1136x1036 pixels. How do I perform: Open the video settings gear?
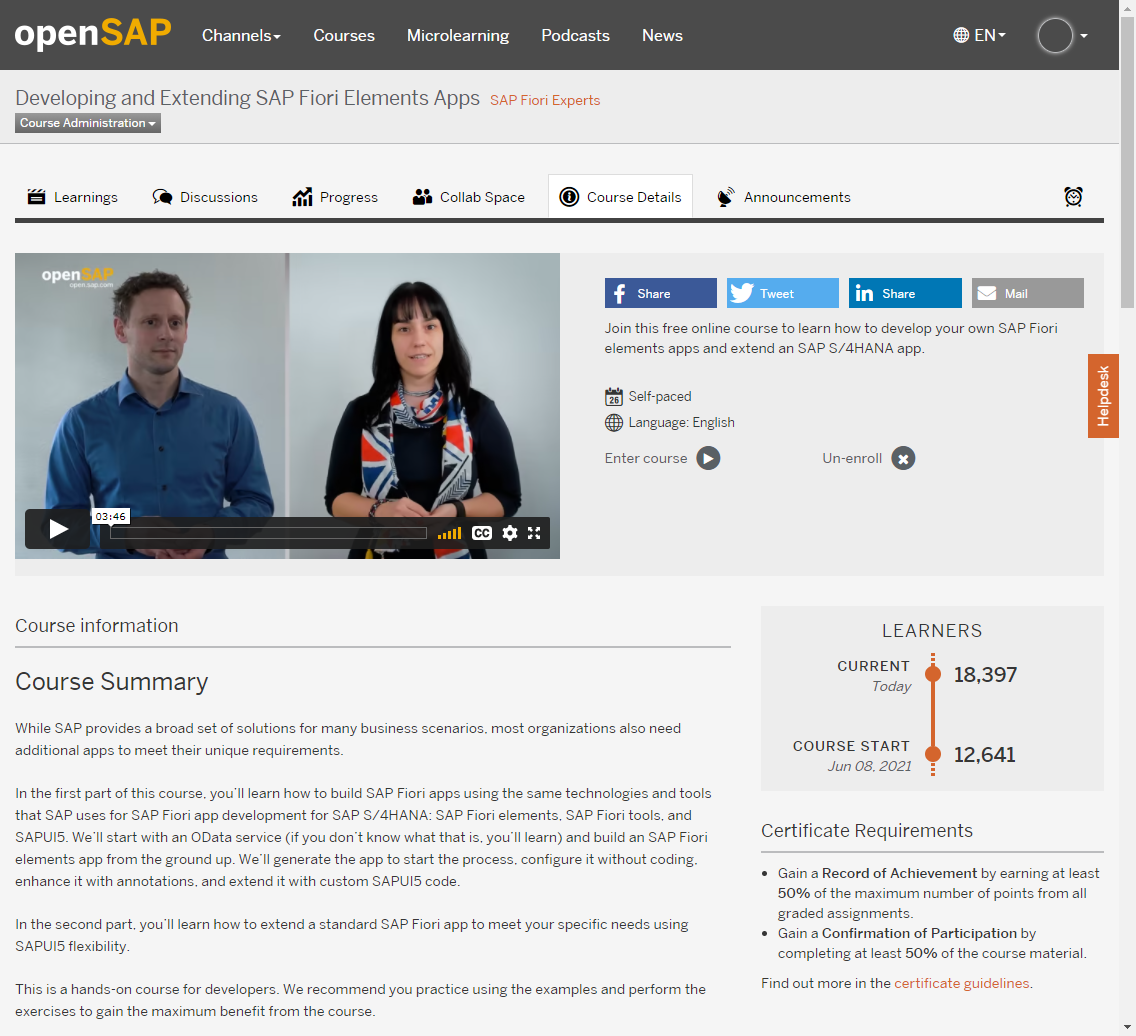coord(510,533)
